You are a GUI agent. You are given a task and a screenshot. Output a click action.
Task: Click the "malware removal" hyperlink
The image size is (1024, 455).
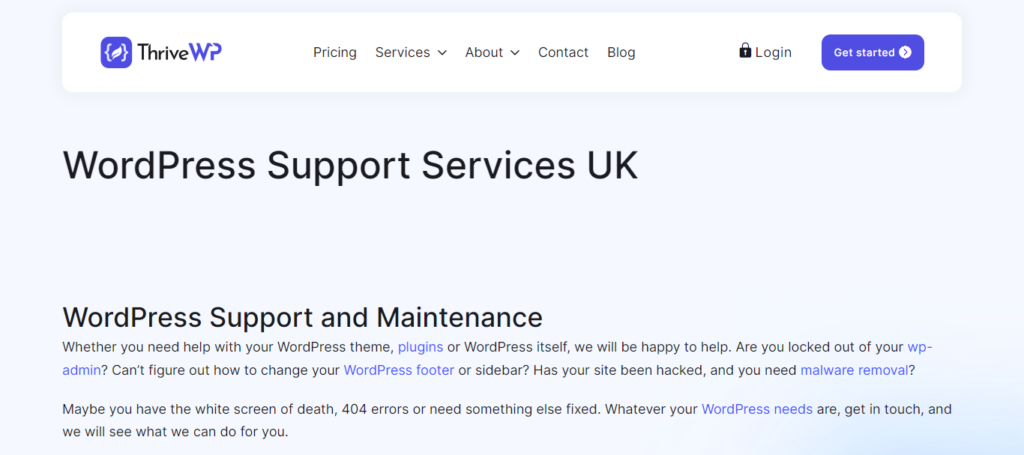click(x=853, y=370)
